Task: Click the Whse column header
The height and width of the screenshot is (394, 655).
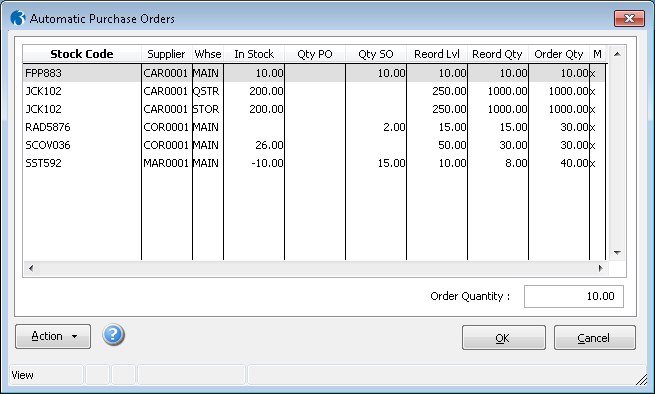Action: [208, 54]
